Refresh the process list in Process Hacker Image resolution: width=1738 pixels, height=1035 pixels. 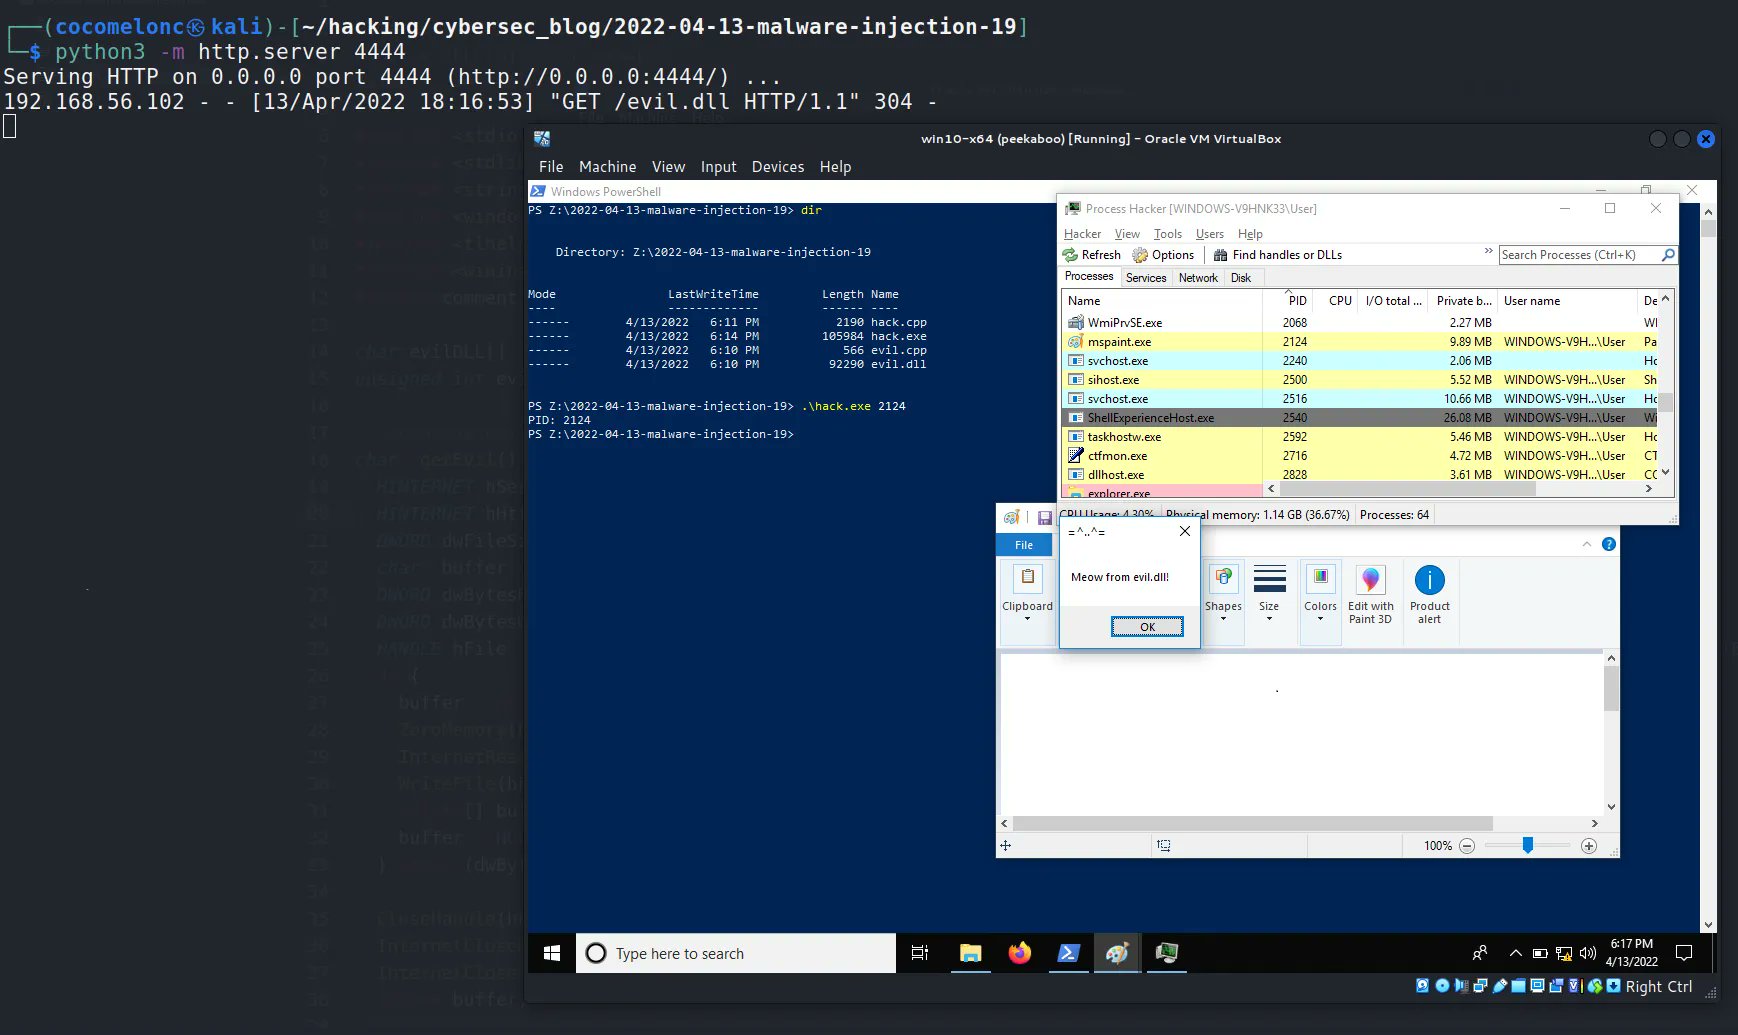(1091, 254)
